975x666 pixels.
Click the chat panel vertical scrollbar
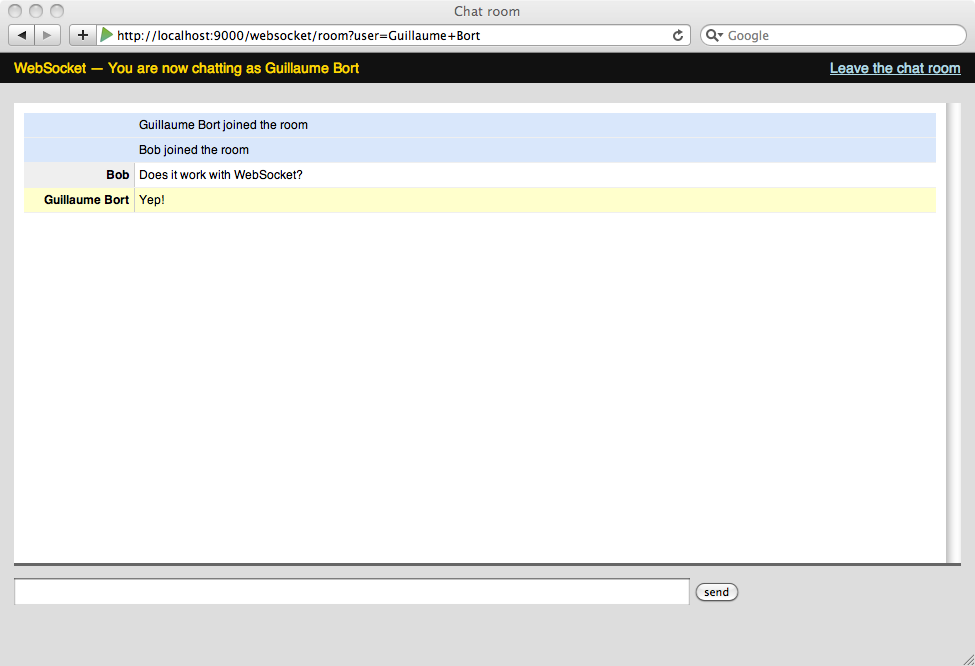click(953, 332)
